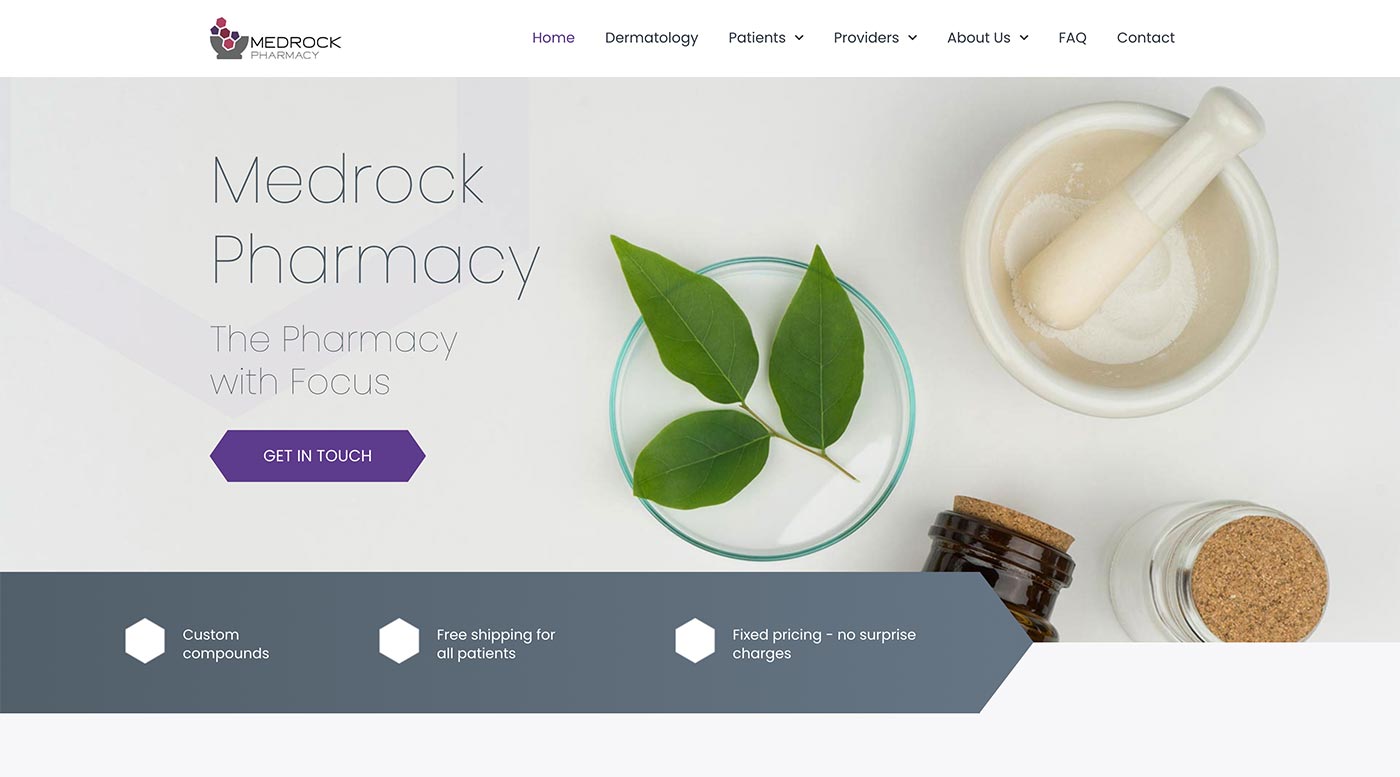Click hexagon icon beside Free shipping text
This screenshot has height=777, width=1400.
click(x=399, y=641)
